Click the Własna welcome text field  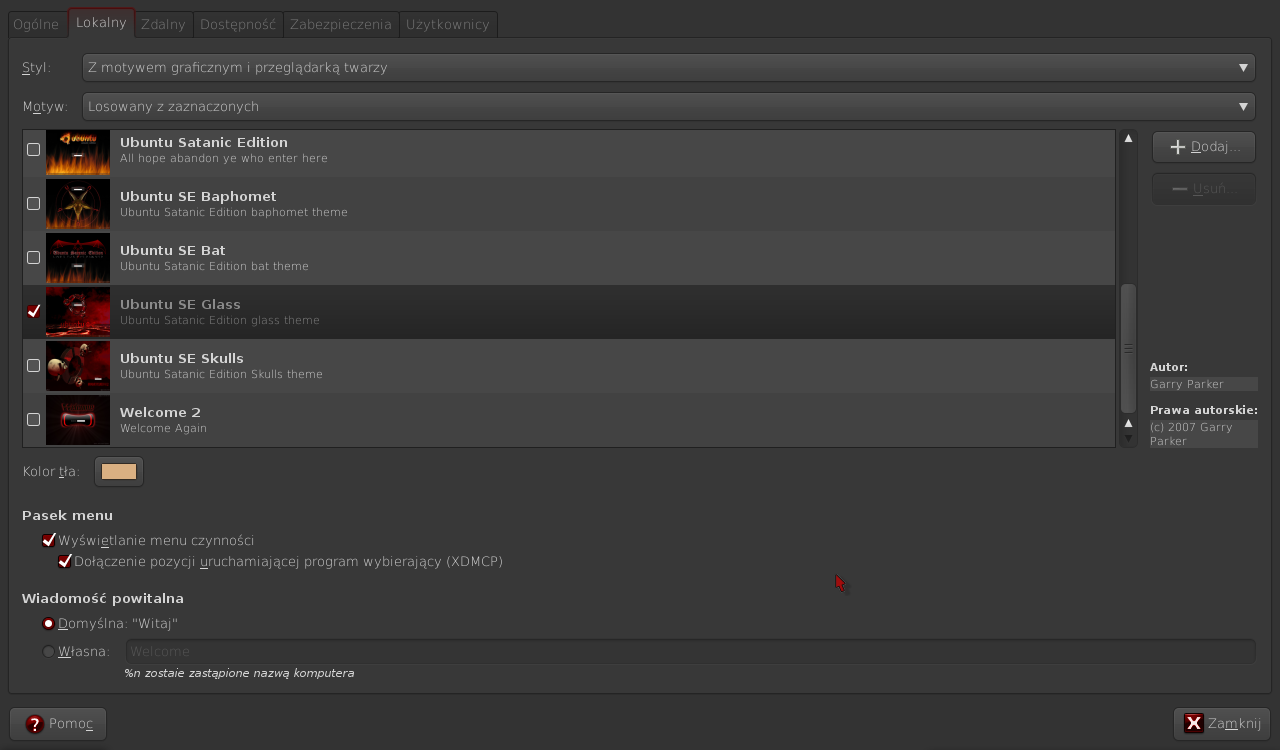pos(690,651)
